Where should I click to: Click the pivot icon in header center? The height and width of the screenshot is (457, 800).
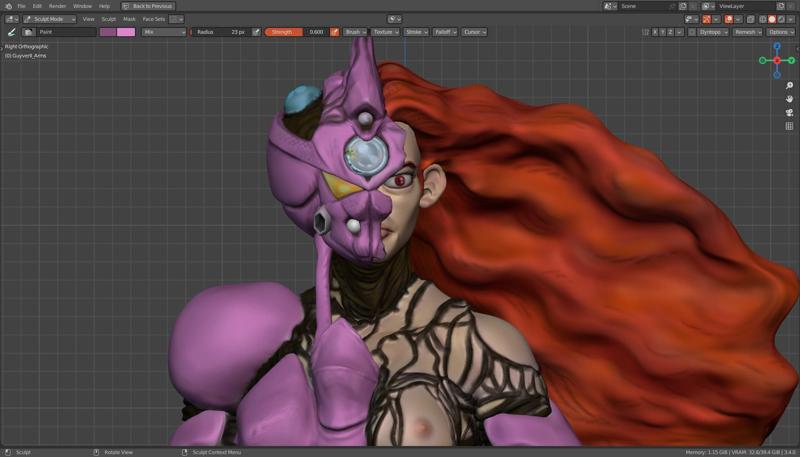point(394,19)
